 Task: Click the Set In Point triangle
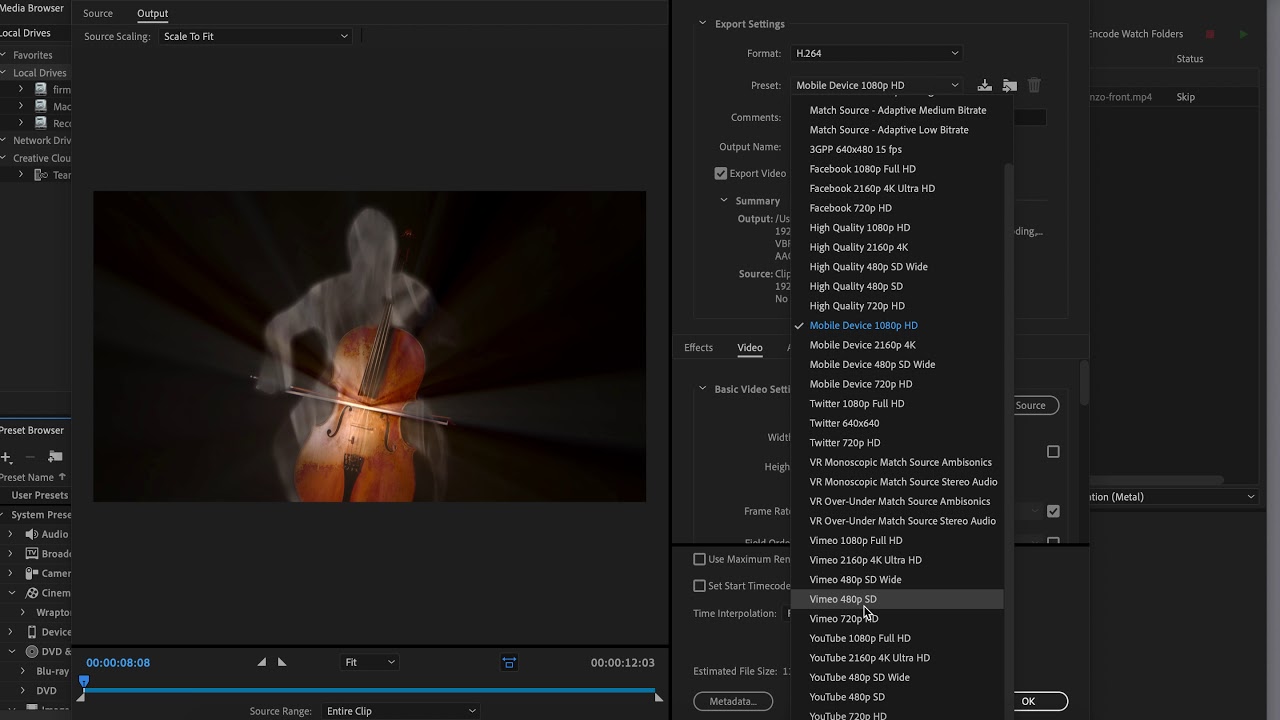pyautogui.click(x=262, y=662)
